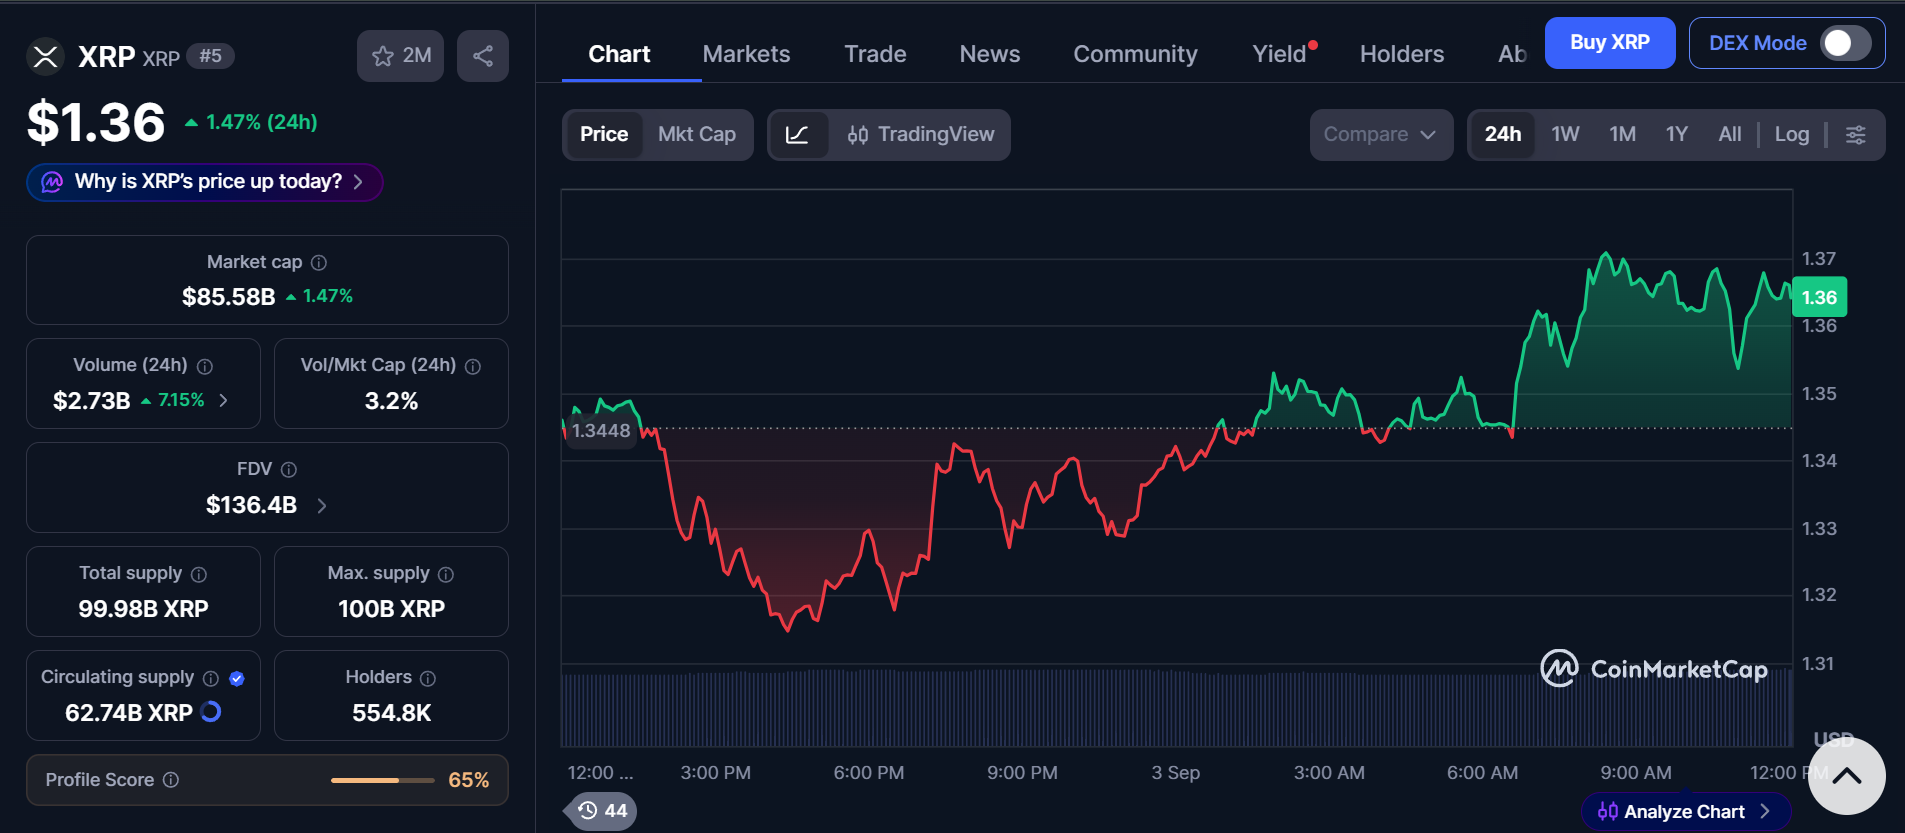Toggle DEX Mode switch
1905x833 pixels.
[1846, 43]
